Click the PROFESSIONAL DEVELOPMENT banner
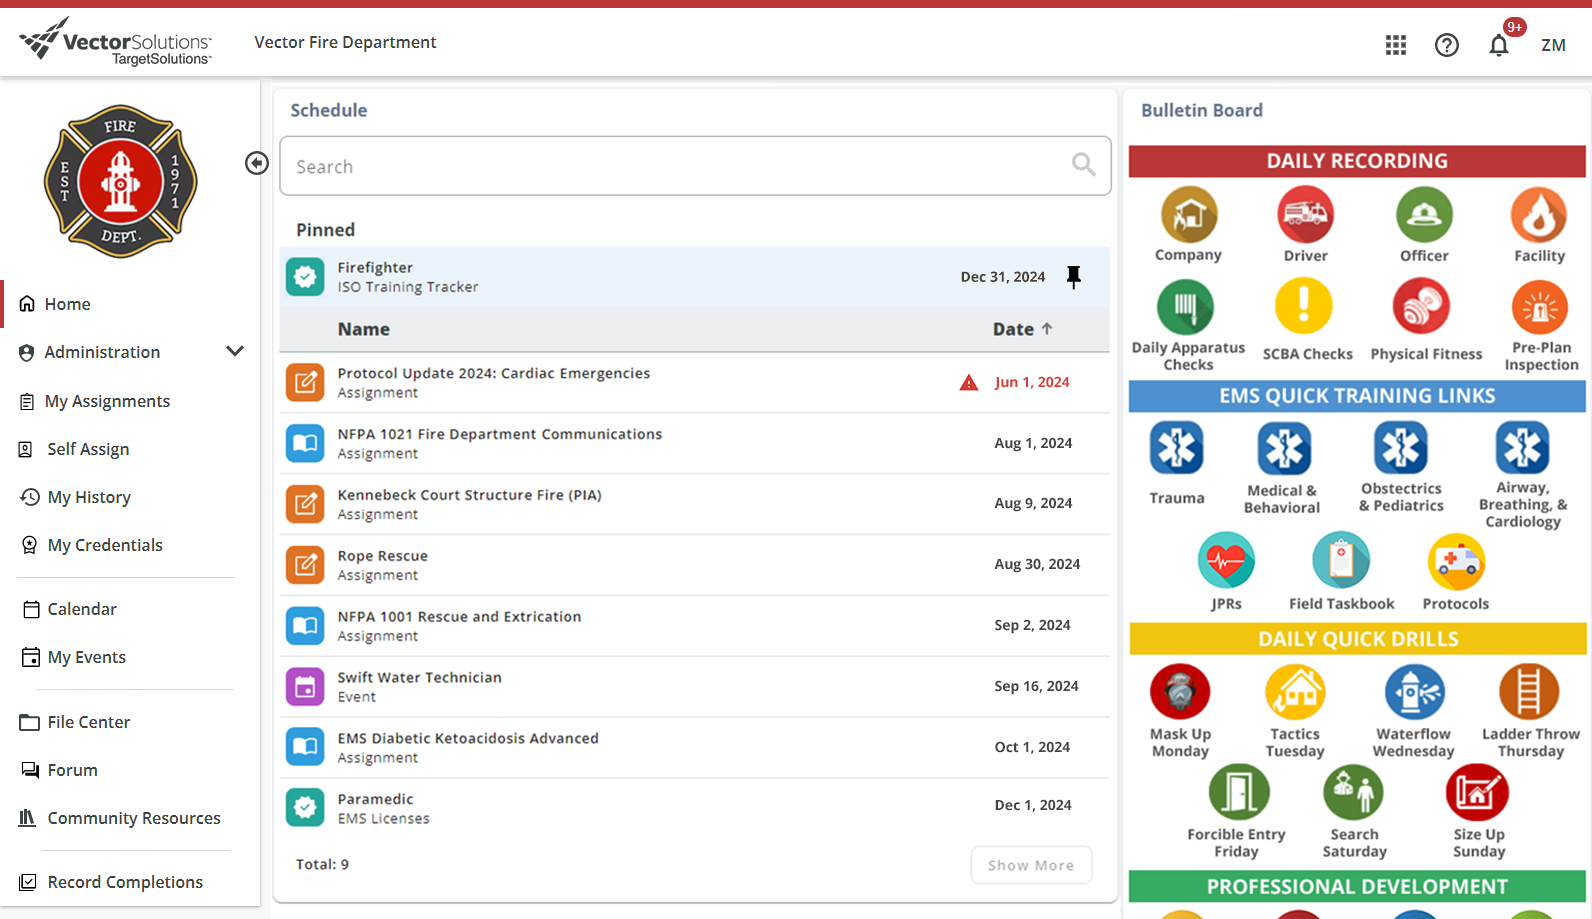Image resolution: width=1592 pixels, height=919 pixels. click(1357, 887)
